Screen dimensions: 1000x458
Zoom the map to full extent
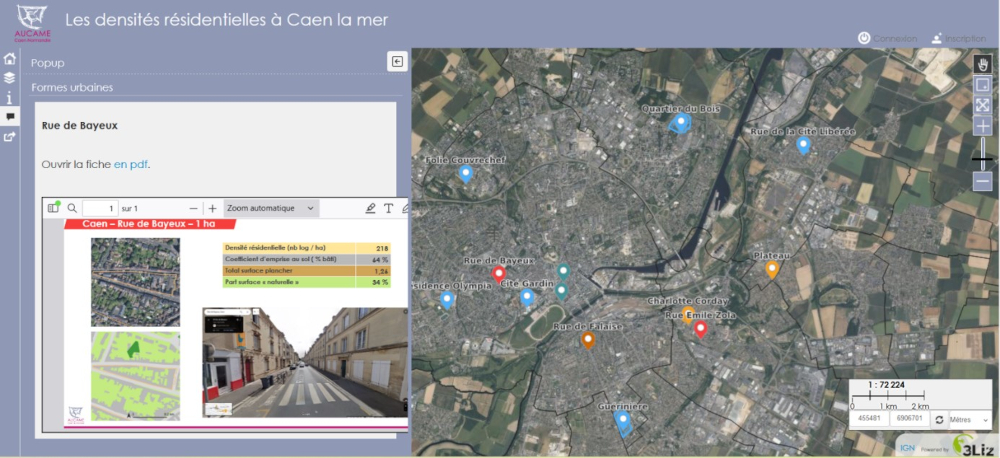[982, 106]
